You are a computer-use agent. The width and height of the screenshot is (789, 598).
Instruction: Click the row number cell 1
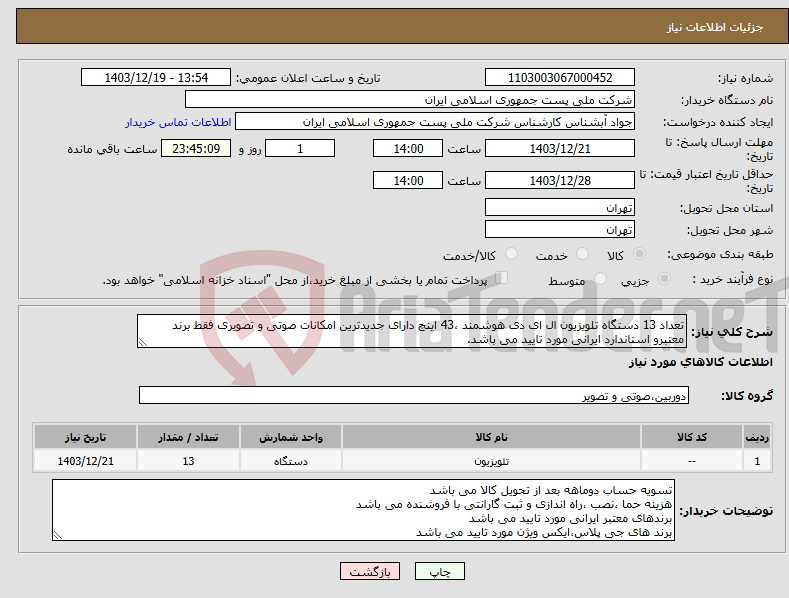pyautogui.click(x=757, y=461)
